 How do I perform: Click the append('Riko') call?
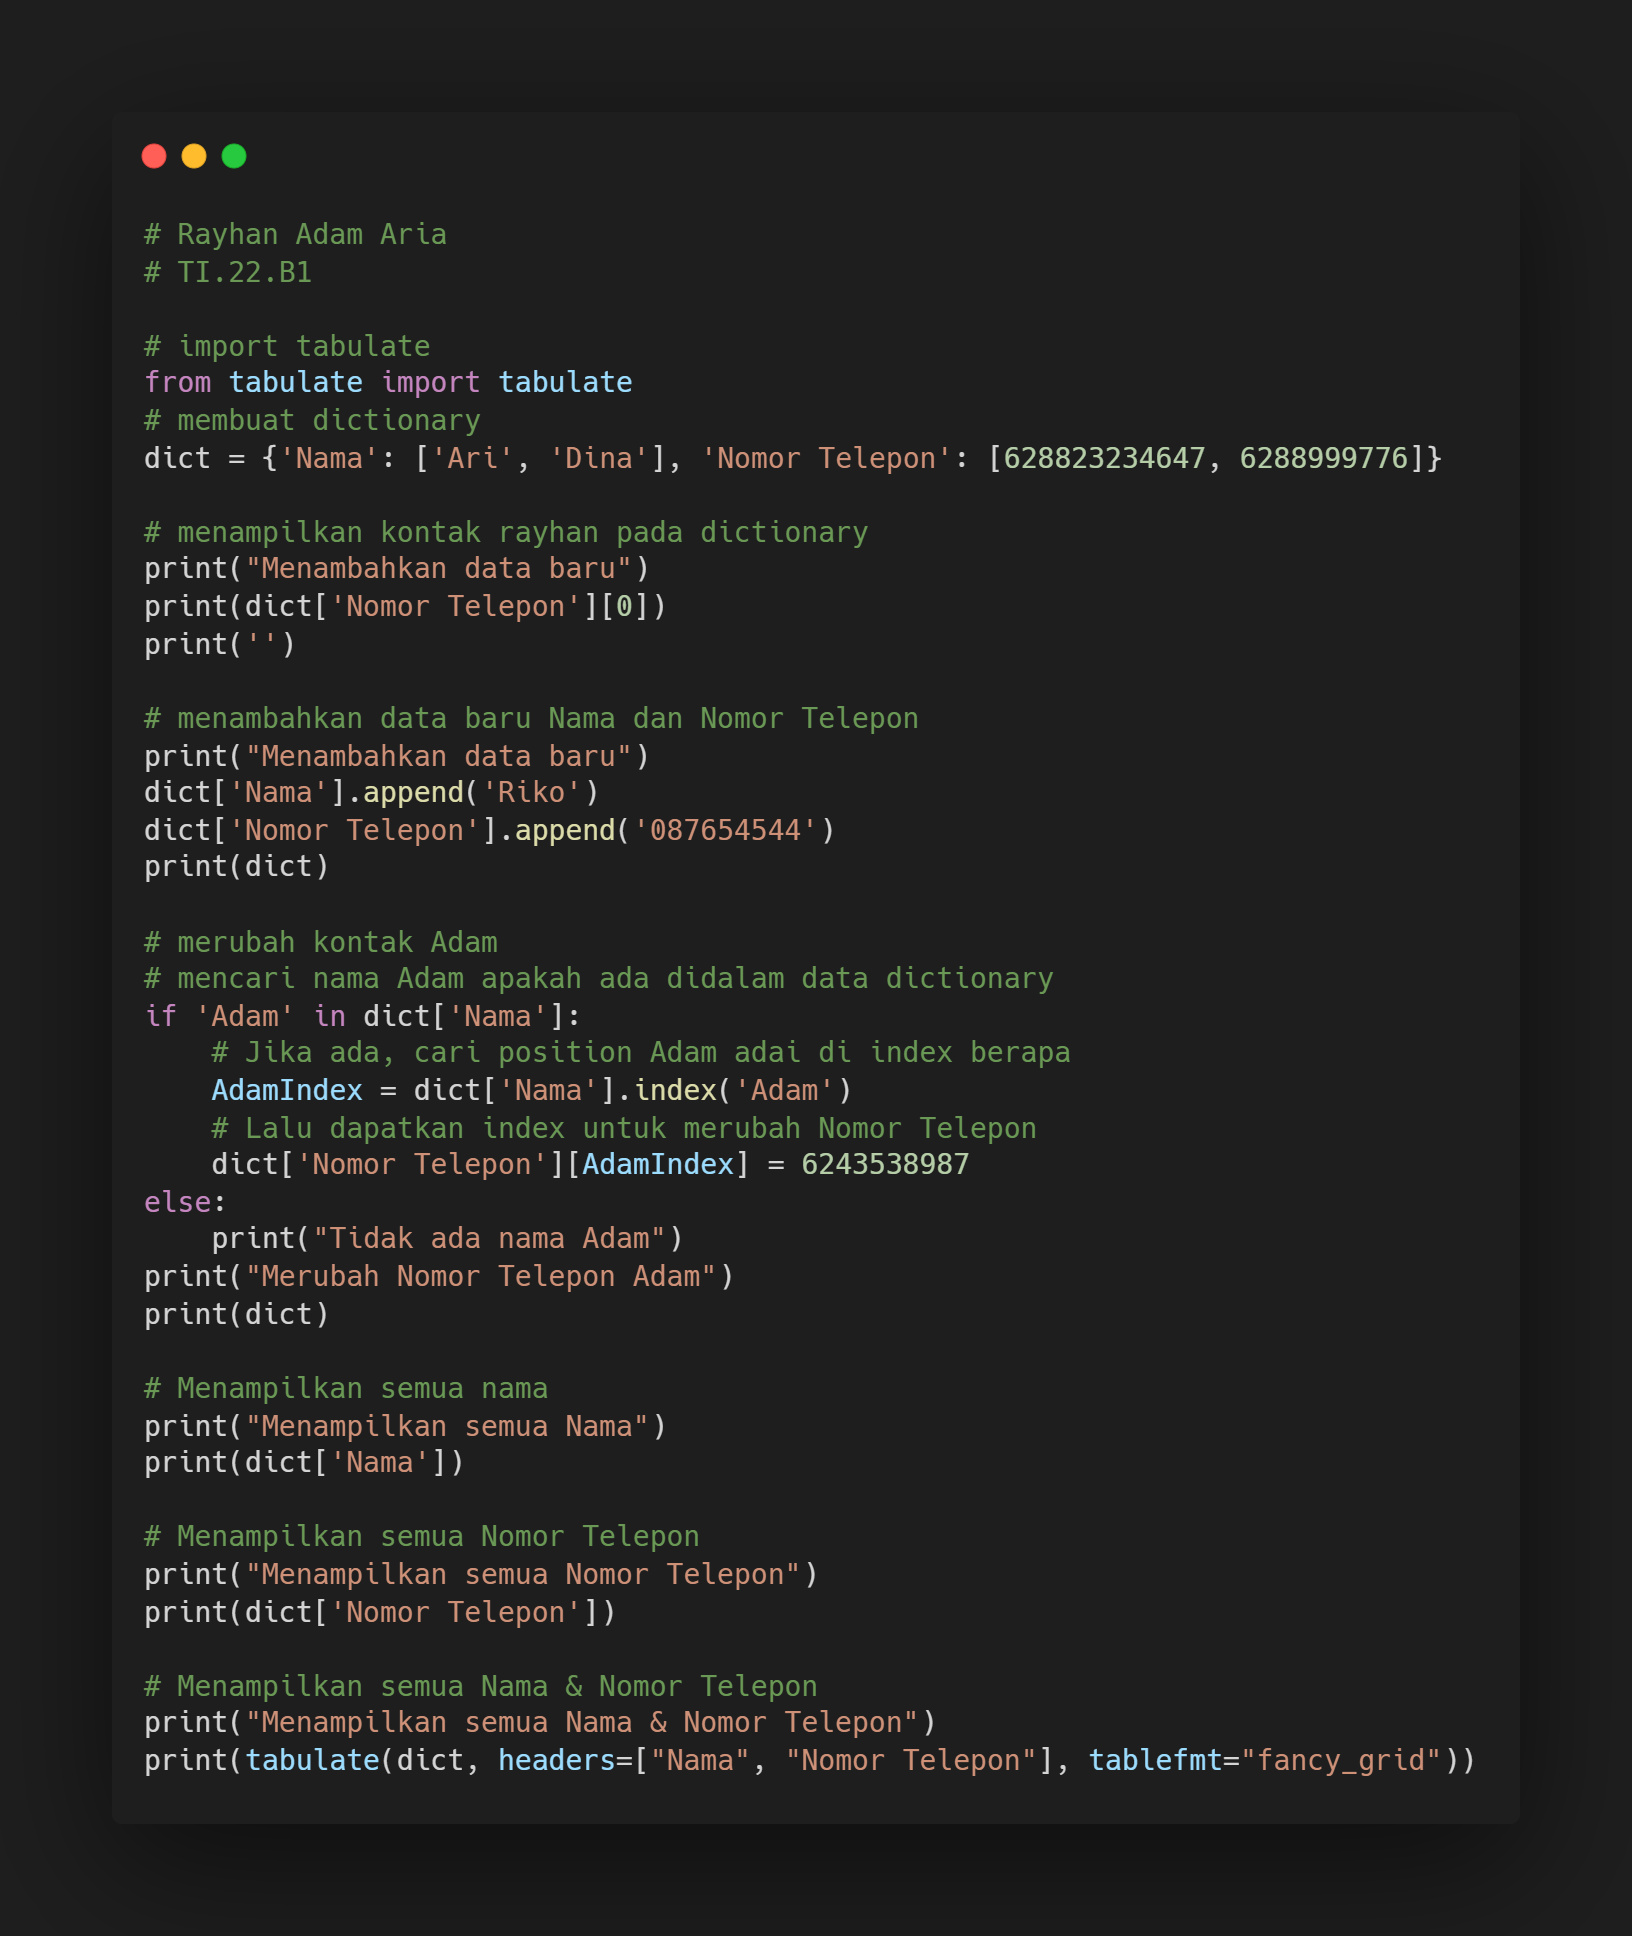coord(470,791)
